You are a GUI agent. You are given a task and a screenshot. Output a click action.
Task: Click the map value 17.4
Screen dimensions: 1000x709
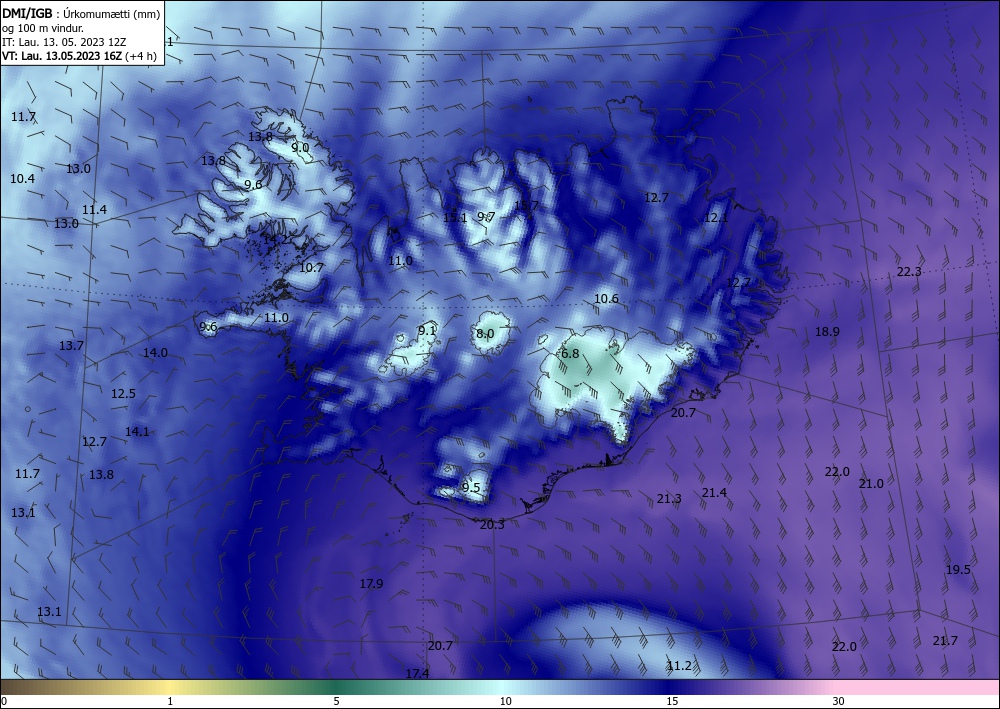point(416,673)
